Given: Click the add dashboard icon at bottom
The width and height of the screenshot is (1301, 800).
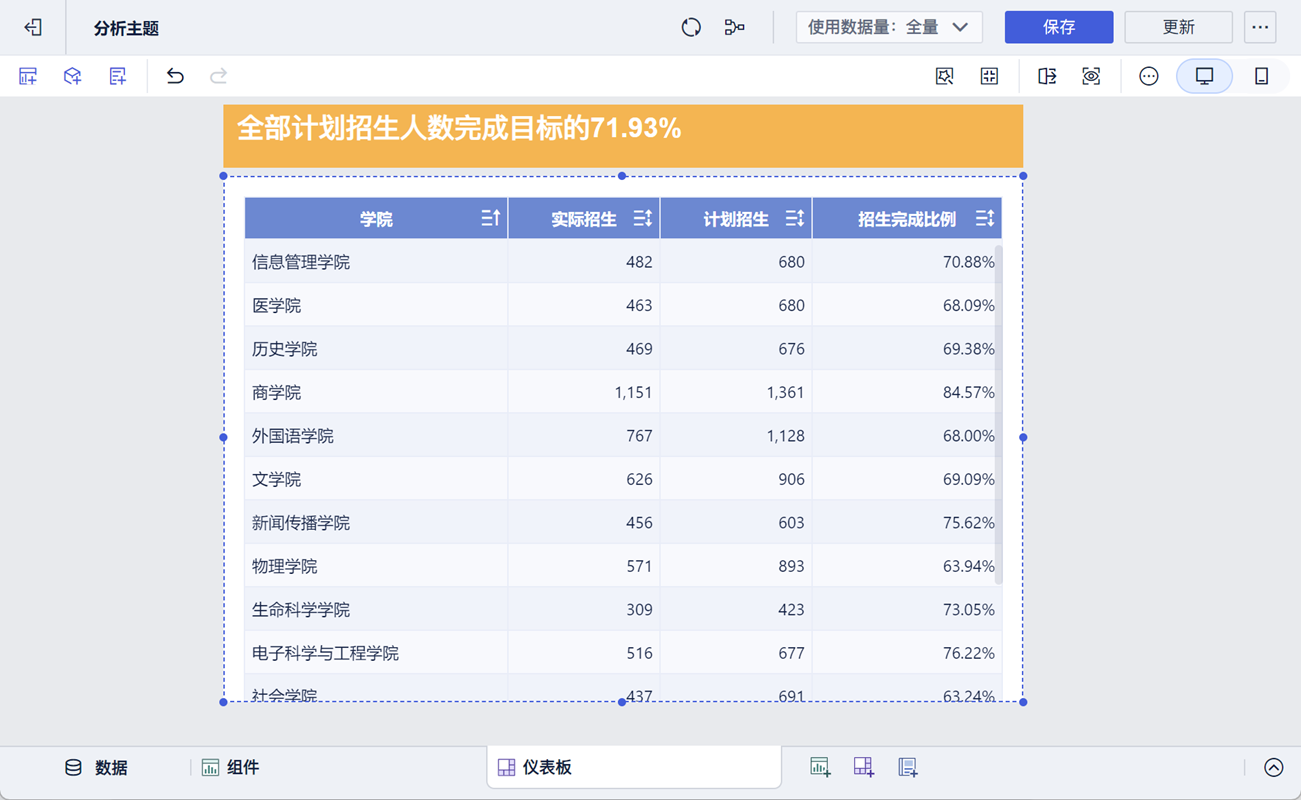Looking at the screenshot, I should pyautogui.click(x=864, y=768).
